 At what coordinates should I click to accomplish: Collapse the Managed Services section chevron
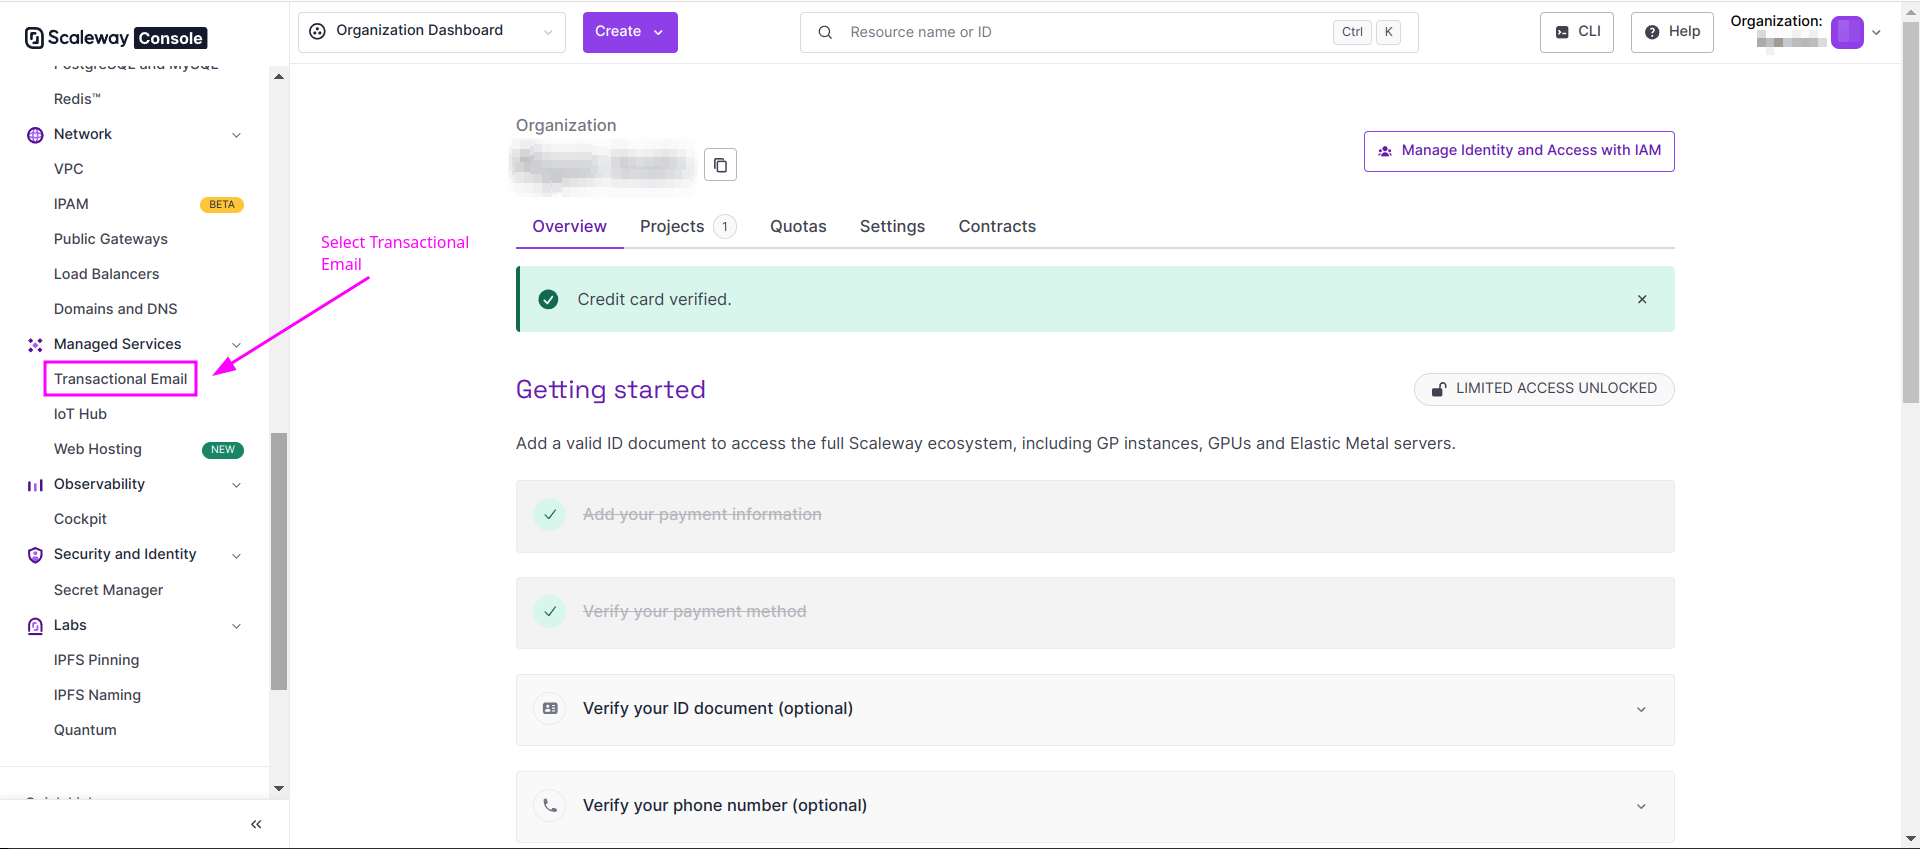click(237, 345)
